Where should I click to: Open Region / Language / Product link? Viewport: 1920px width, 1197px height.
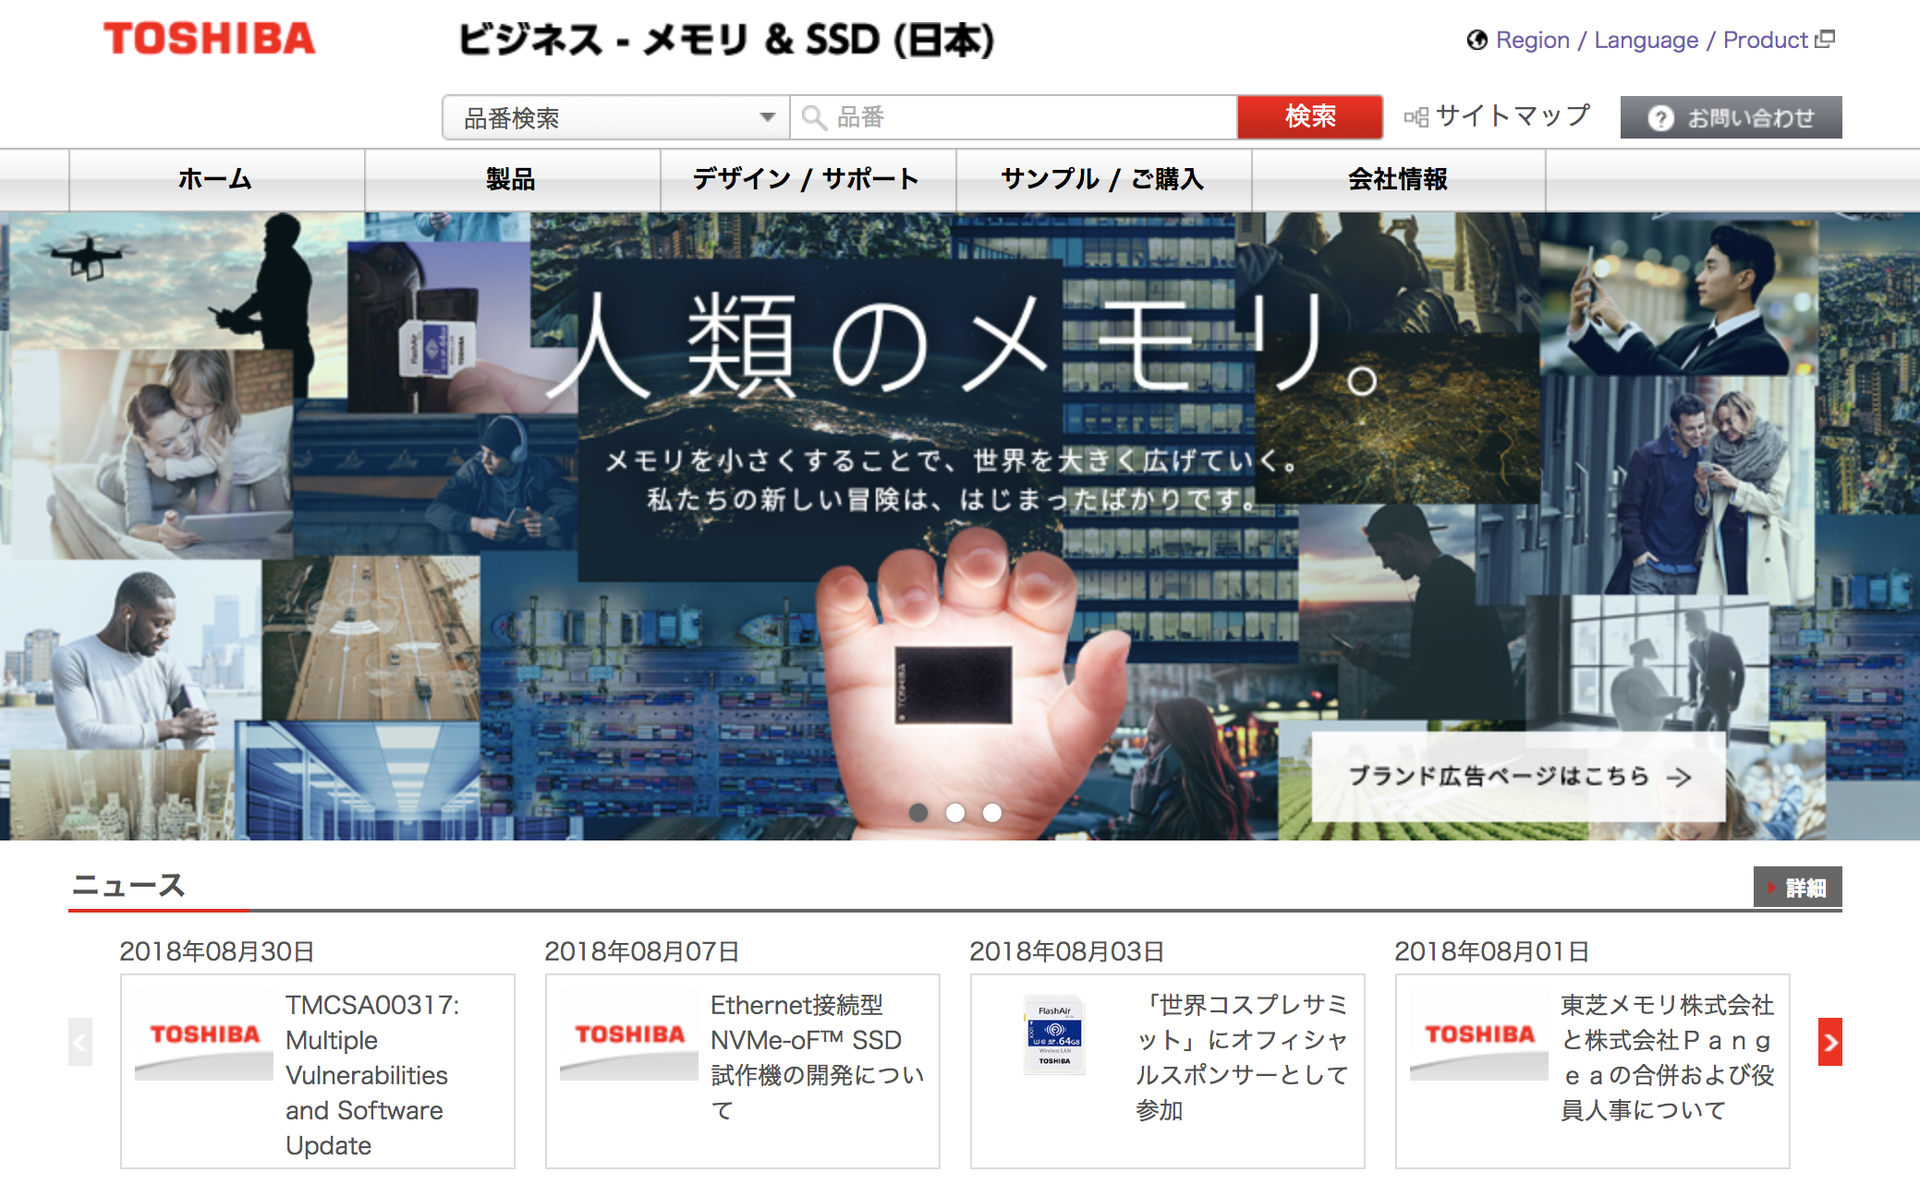tap(1650, 40)
